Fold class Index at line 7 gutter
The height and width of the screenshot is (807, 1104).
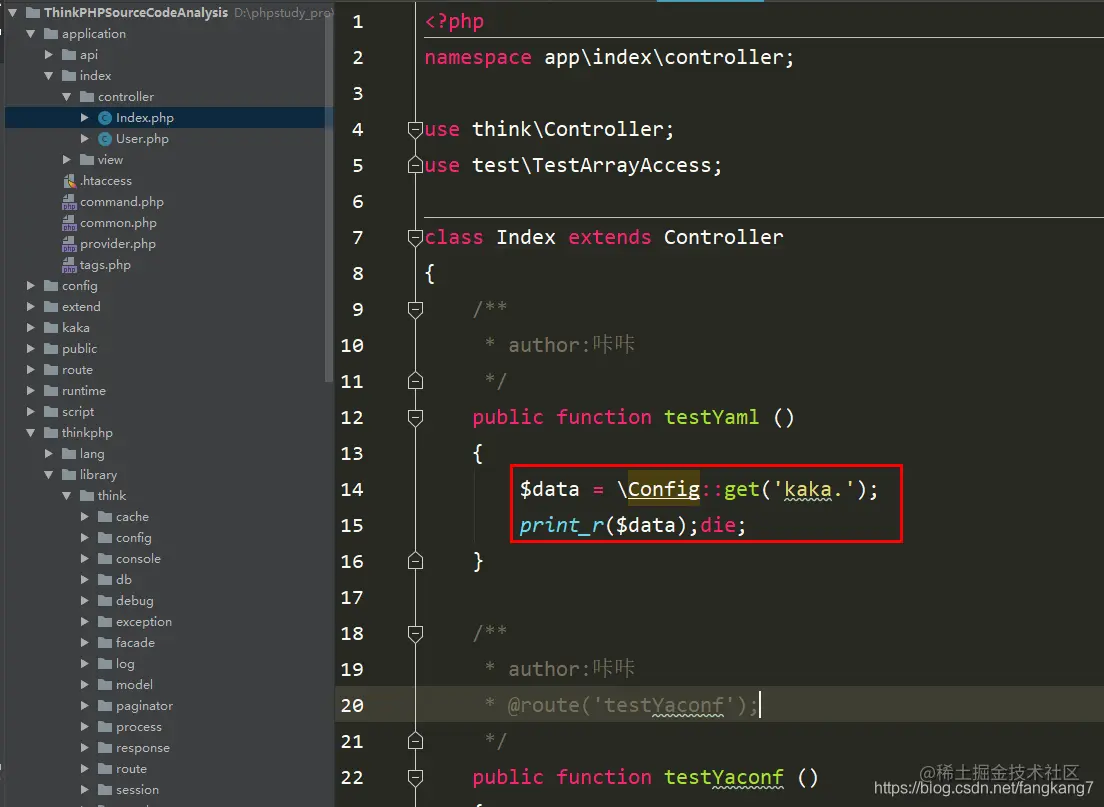415,237
